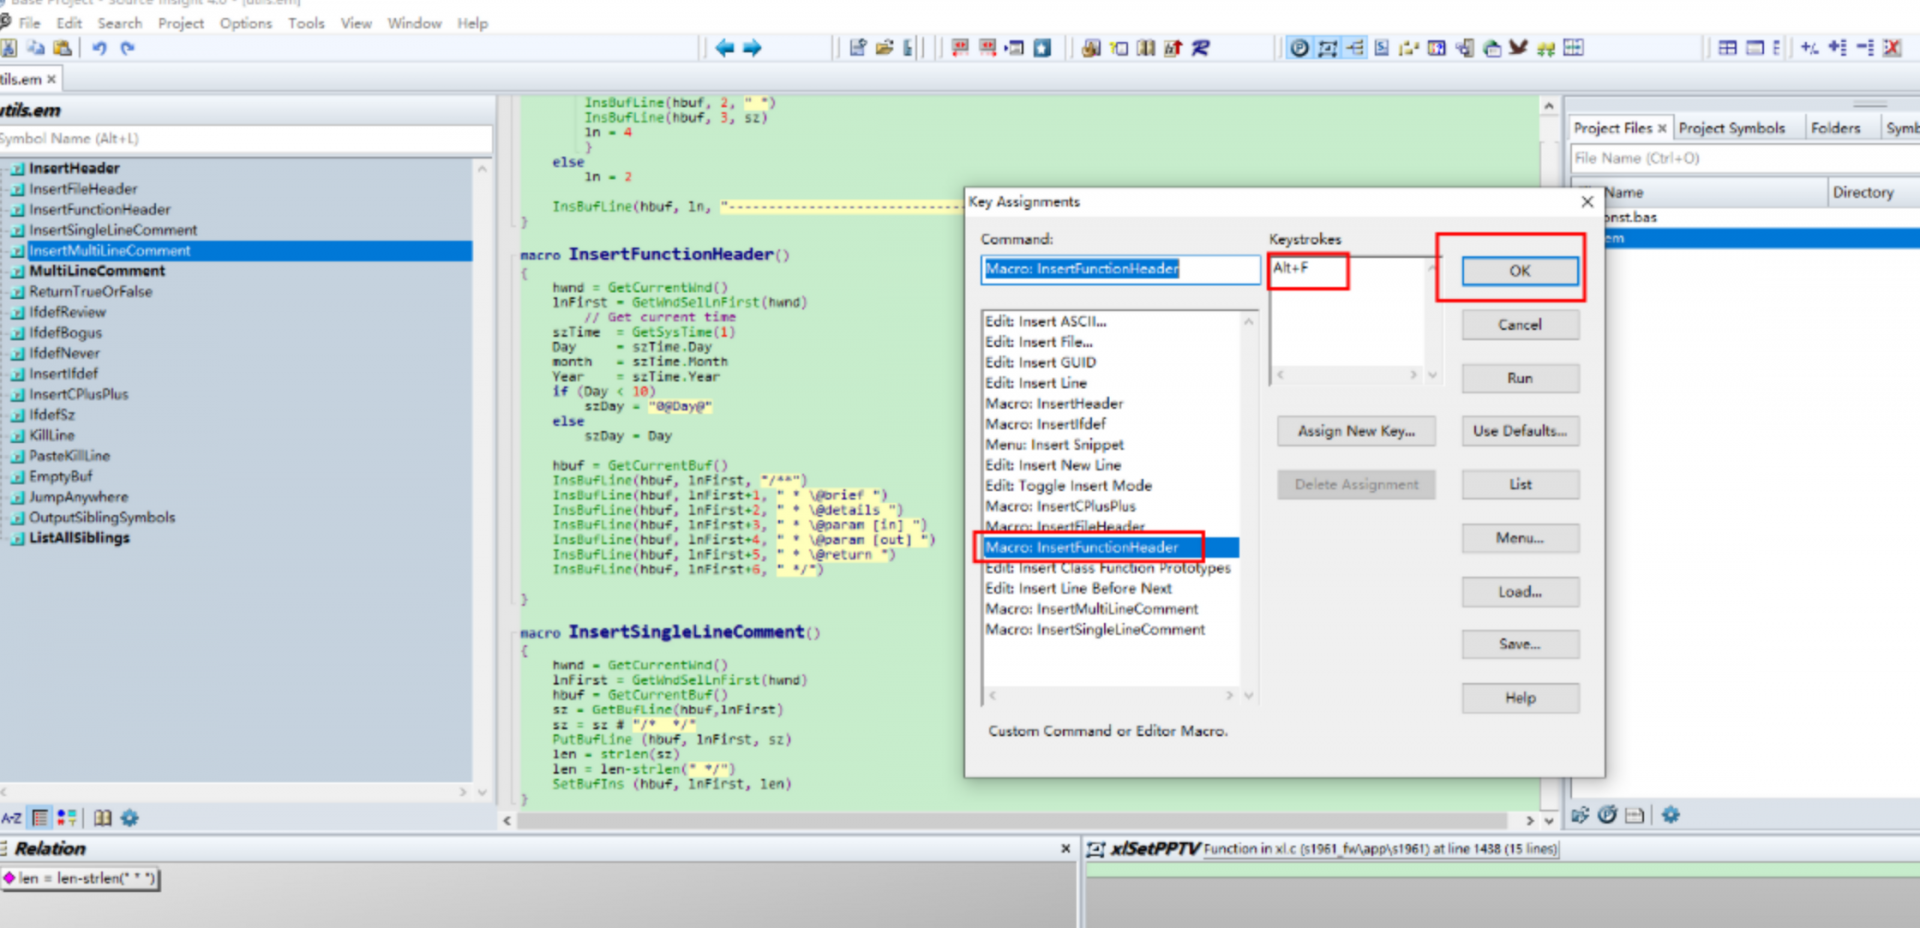
Task: Click the blue S symbol toolbar icon
Action: point(1381,48)
